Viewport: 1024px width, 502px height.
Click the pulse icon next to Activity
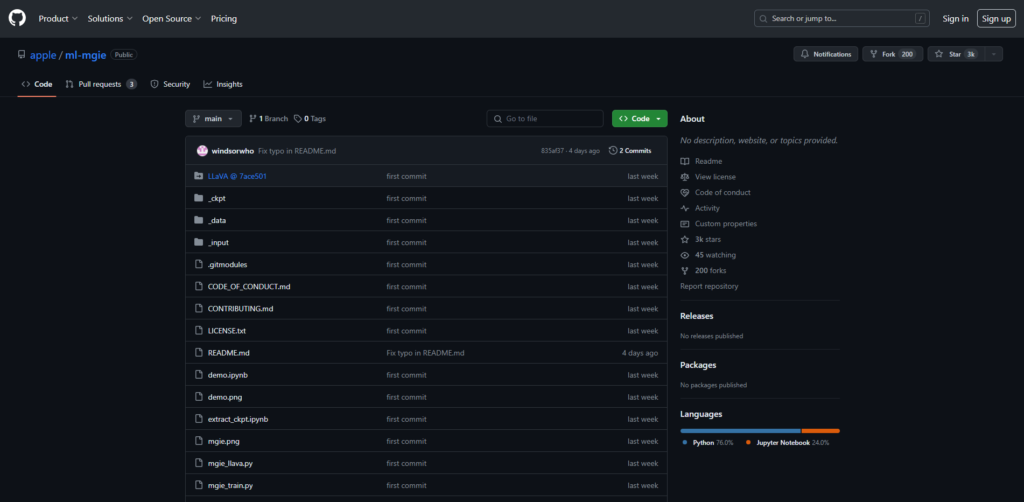(684, 208)
